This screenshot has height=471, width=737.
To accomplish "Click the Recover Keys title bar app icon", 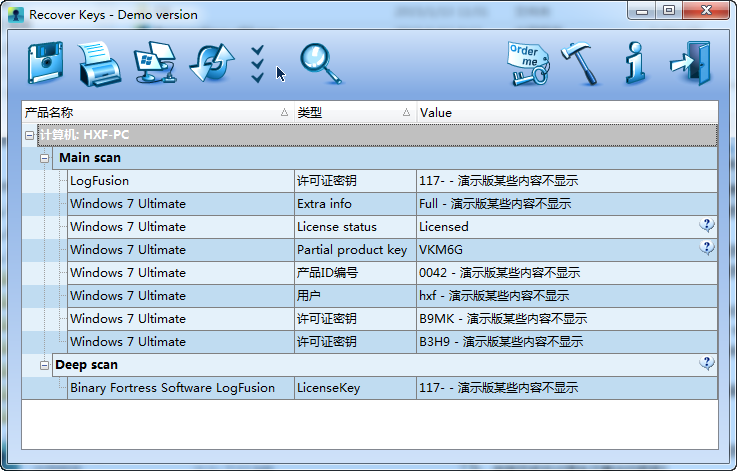I will [16, 15].
